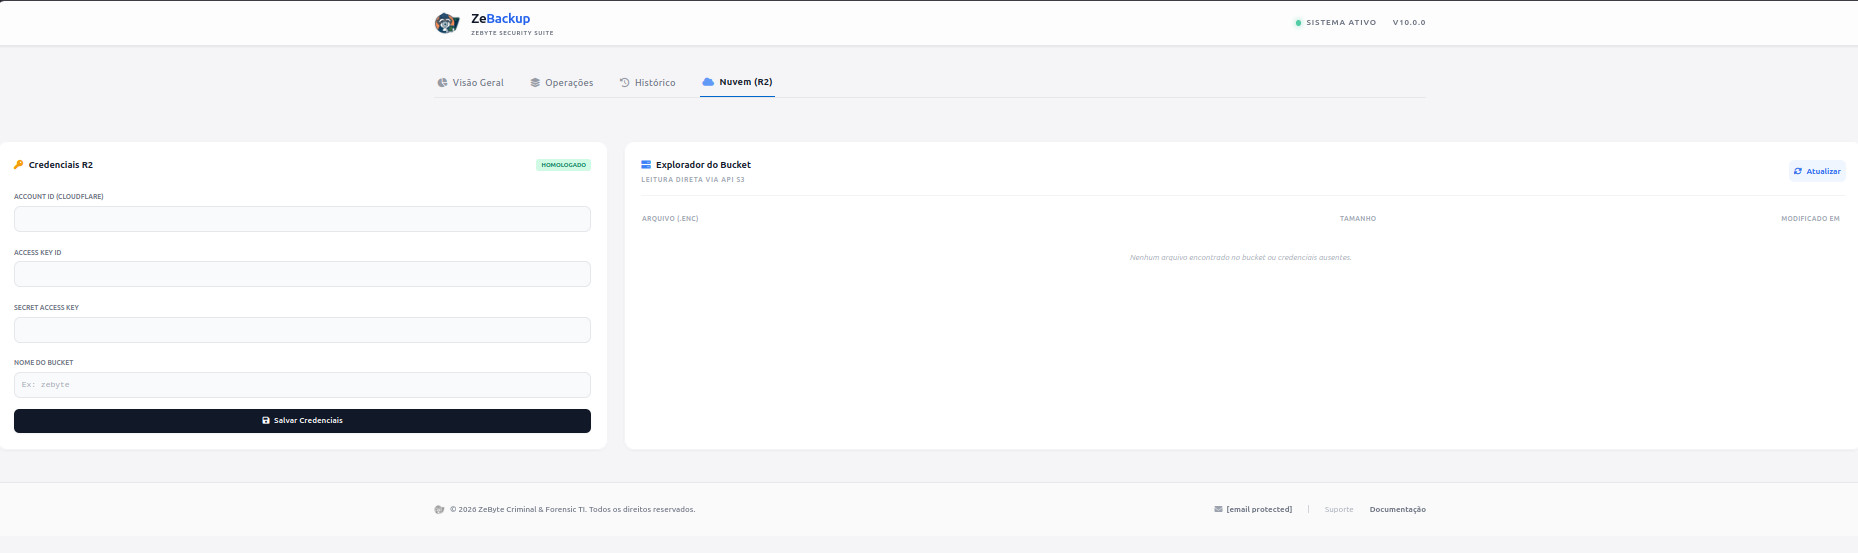Focus the Account ID (Cloudflare) field
Screen dimensions: 1858x553
pos(302,219)
